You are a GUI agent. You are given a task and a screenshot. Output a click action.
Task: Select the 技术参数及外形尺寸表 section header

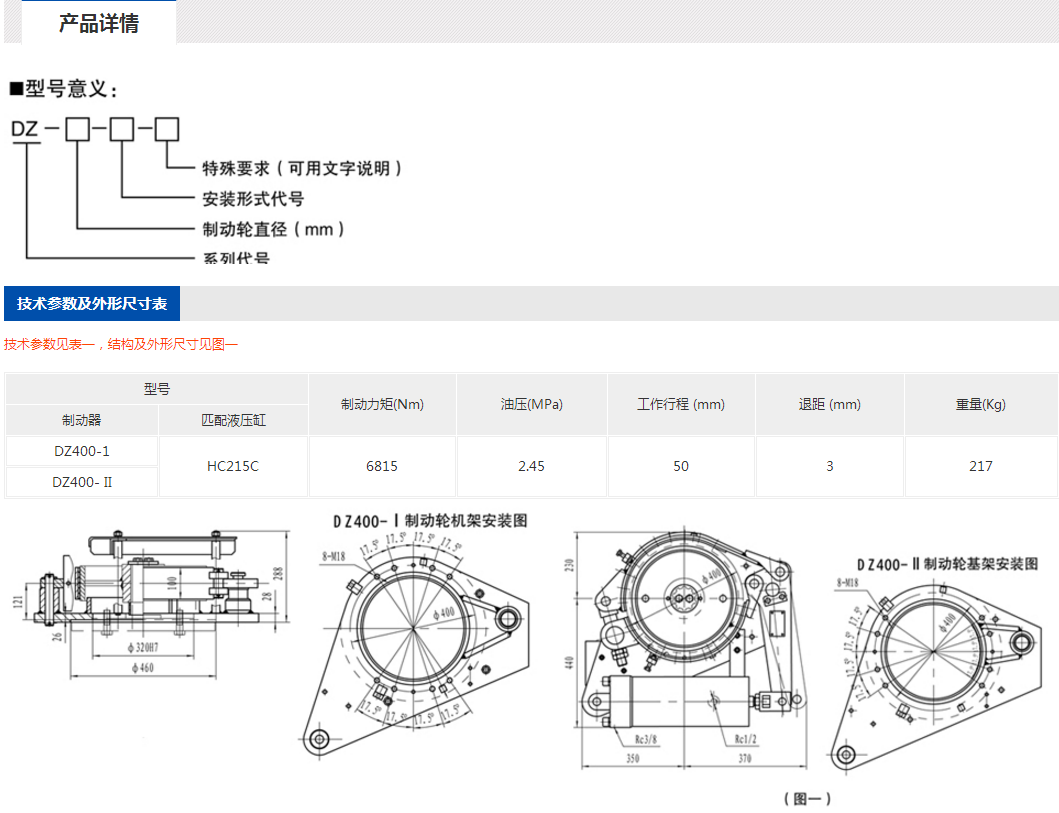point(92,303)
